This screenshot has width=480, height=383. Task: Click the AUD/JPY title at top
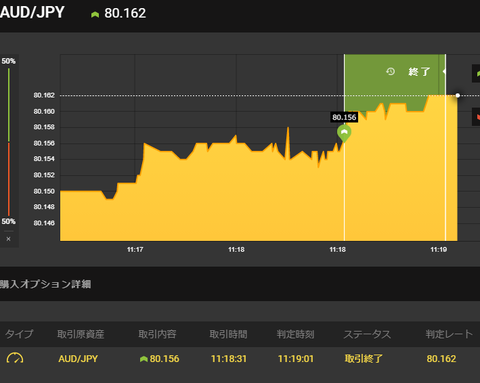pyautogui.click(x=32, y=13)
